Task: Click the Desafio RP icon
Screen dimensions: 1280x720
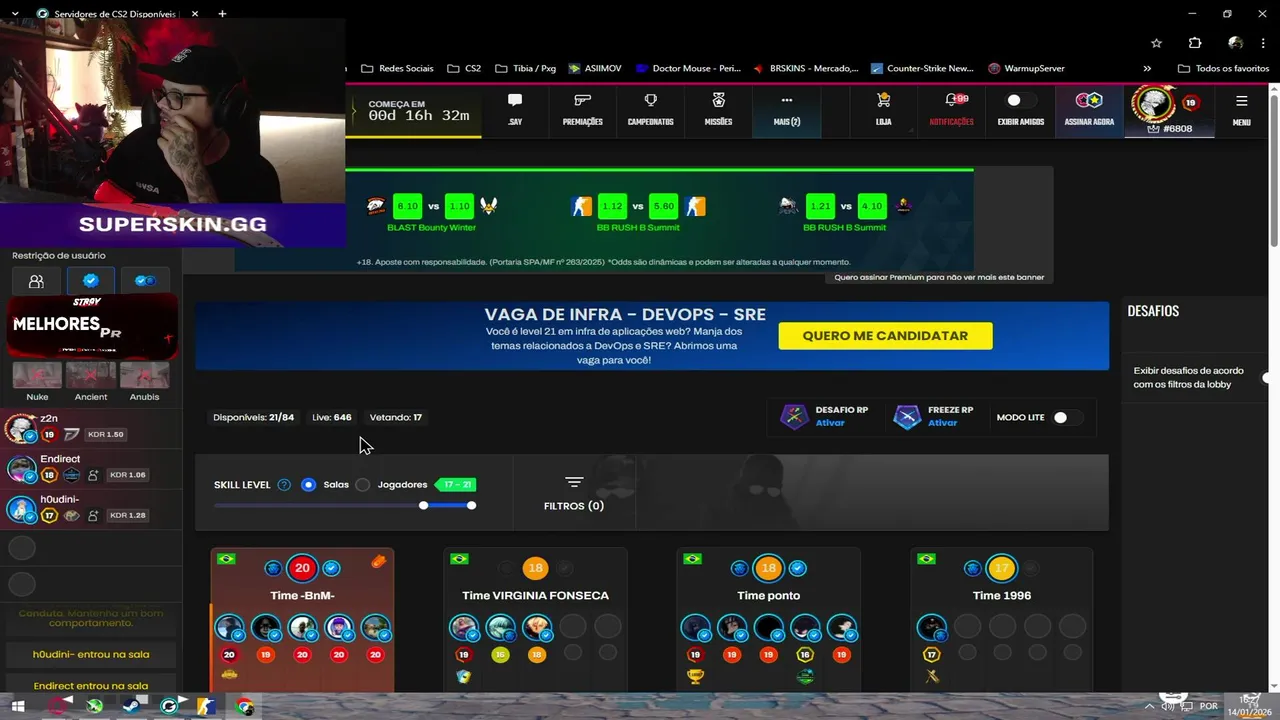Action: [794, 416]
